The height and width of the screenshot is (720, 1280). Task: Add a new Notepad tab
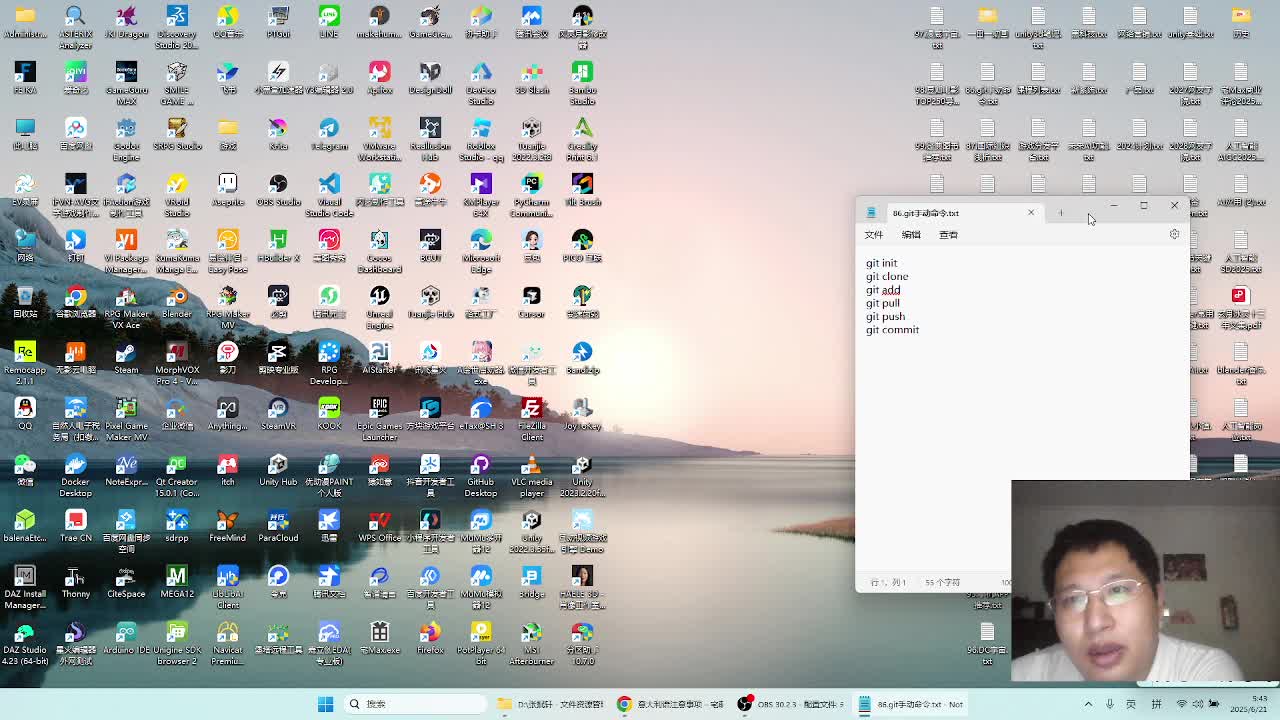[1061, 213]
